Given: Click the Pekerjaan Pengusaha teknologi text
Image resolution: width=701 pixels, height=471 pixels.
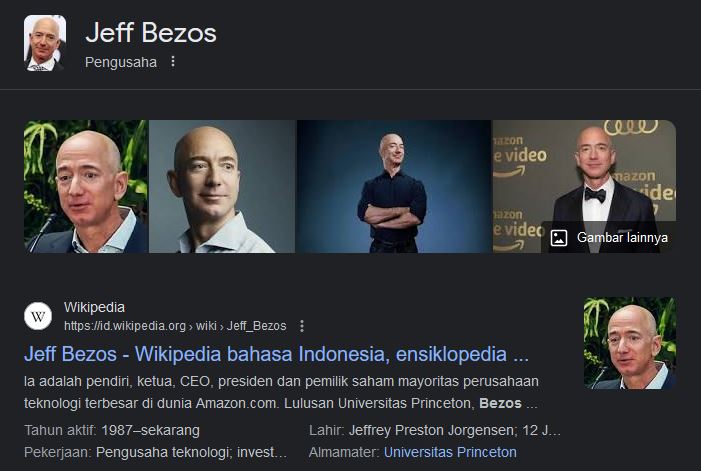Looking at the screenshot, I should (156, 452).
